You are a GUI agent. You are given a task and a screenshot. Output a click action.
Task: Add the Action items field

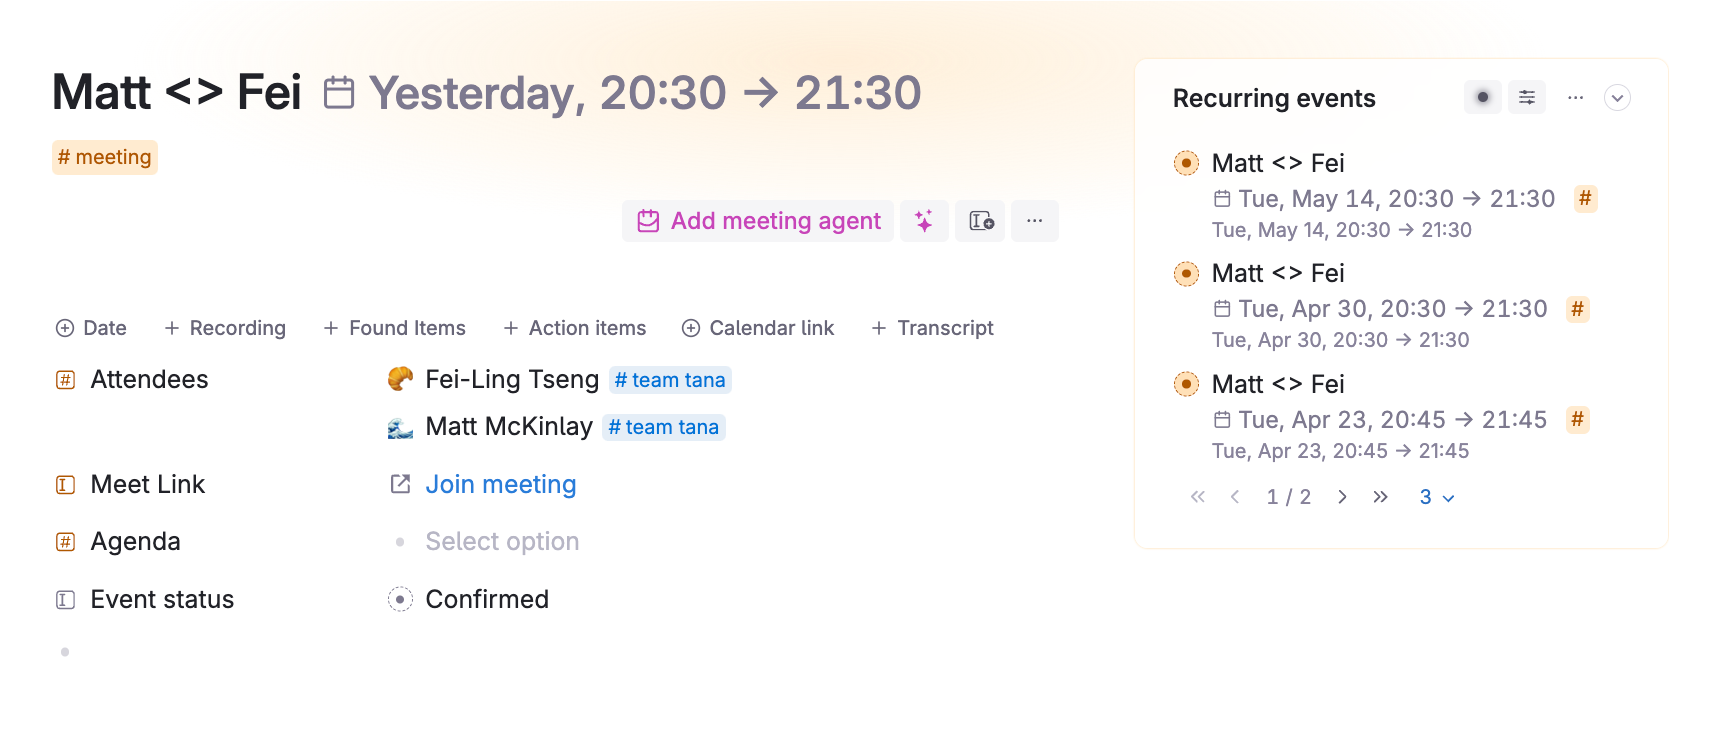tap(575, 328)
